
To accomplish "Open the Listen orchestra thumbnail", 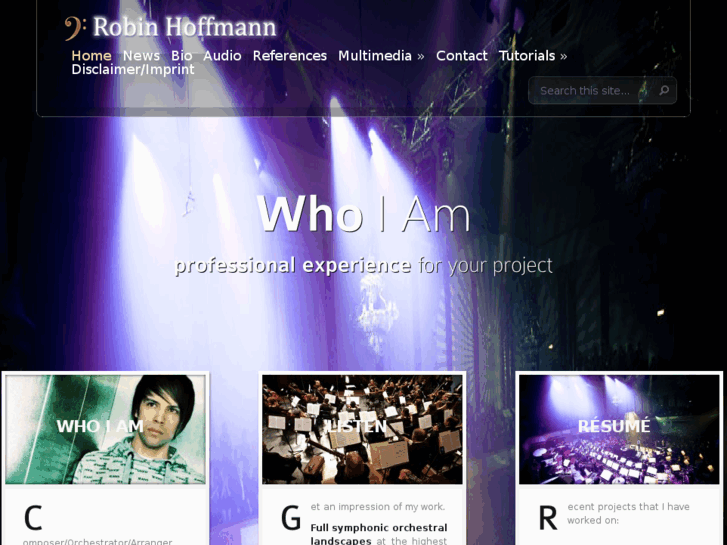I will click(362, 430).
